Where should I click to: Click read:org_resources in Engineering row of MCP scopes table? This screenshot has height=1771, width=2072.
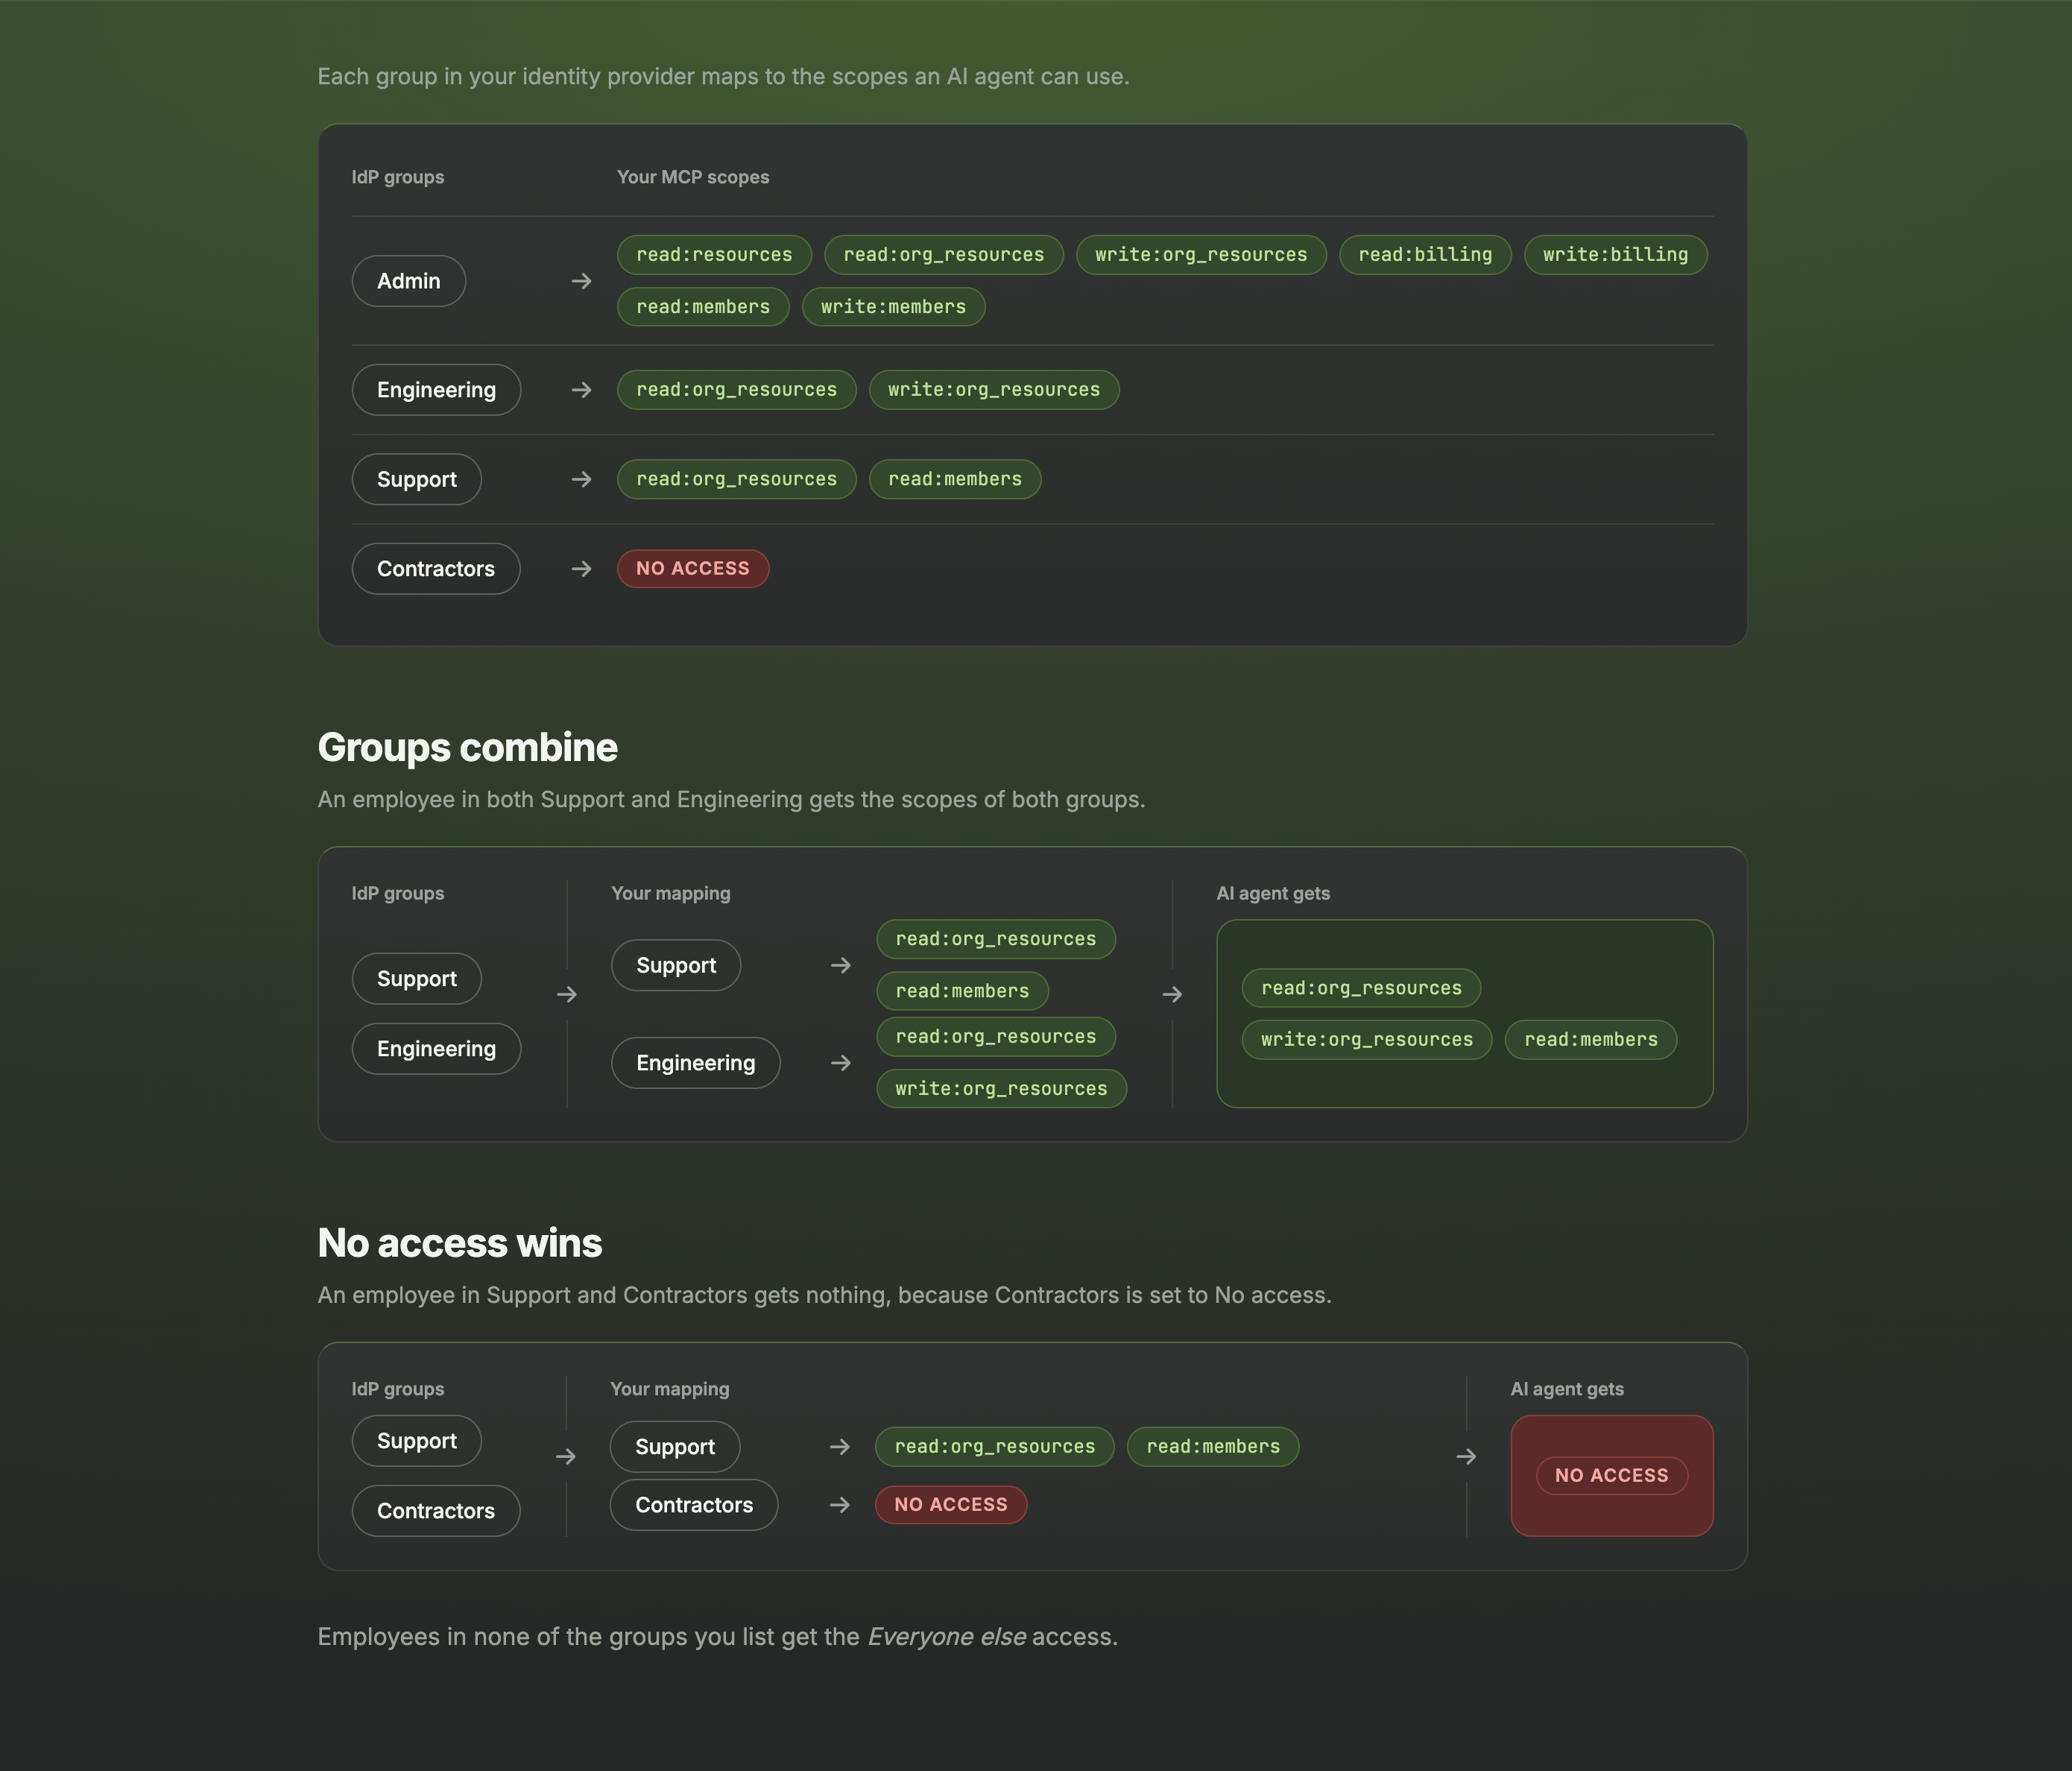click(737, 390)
